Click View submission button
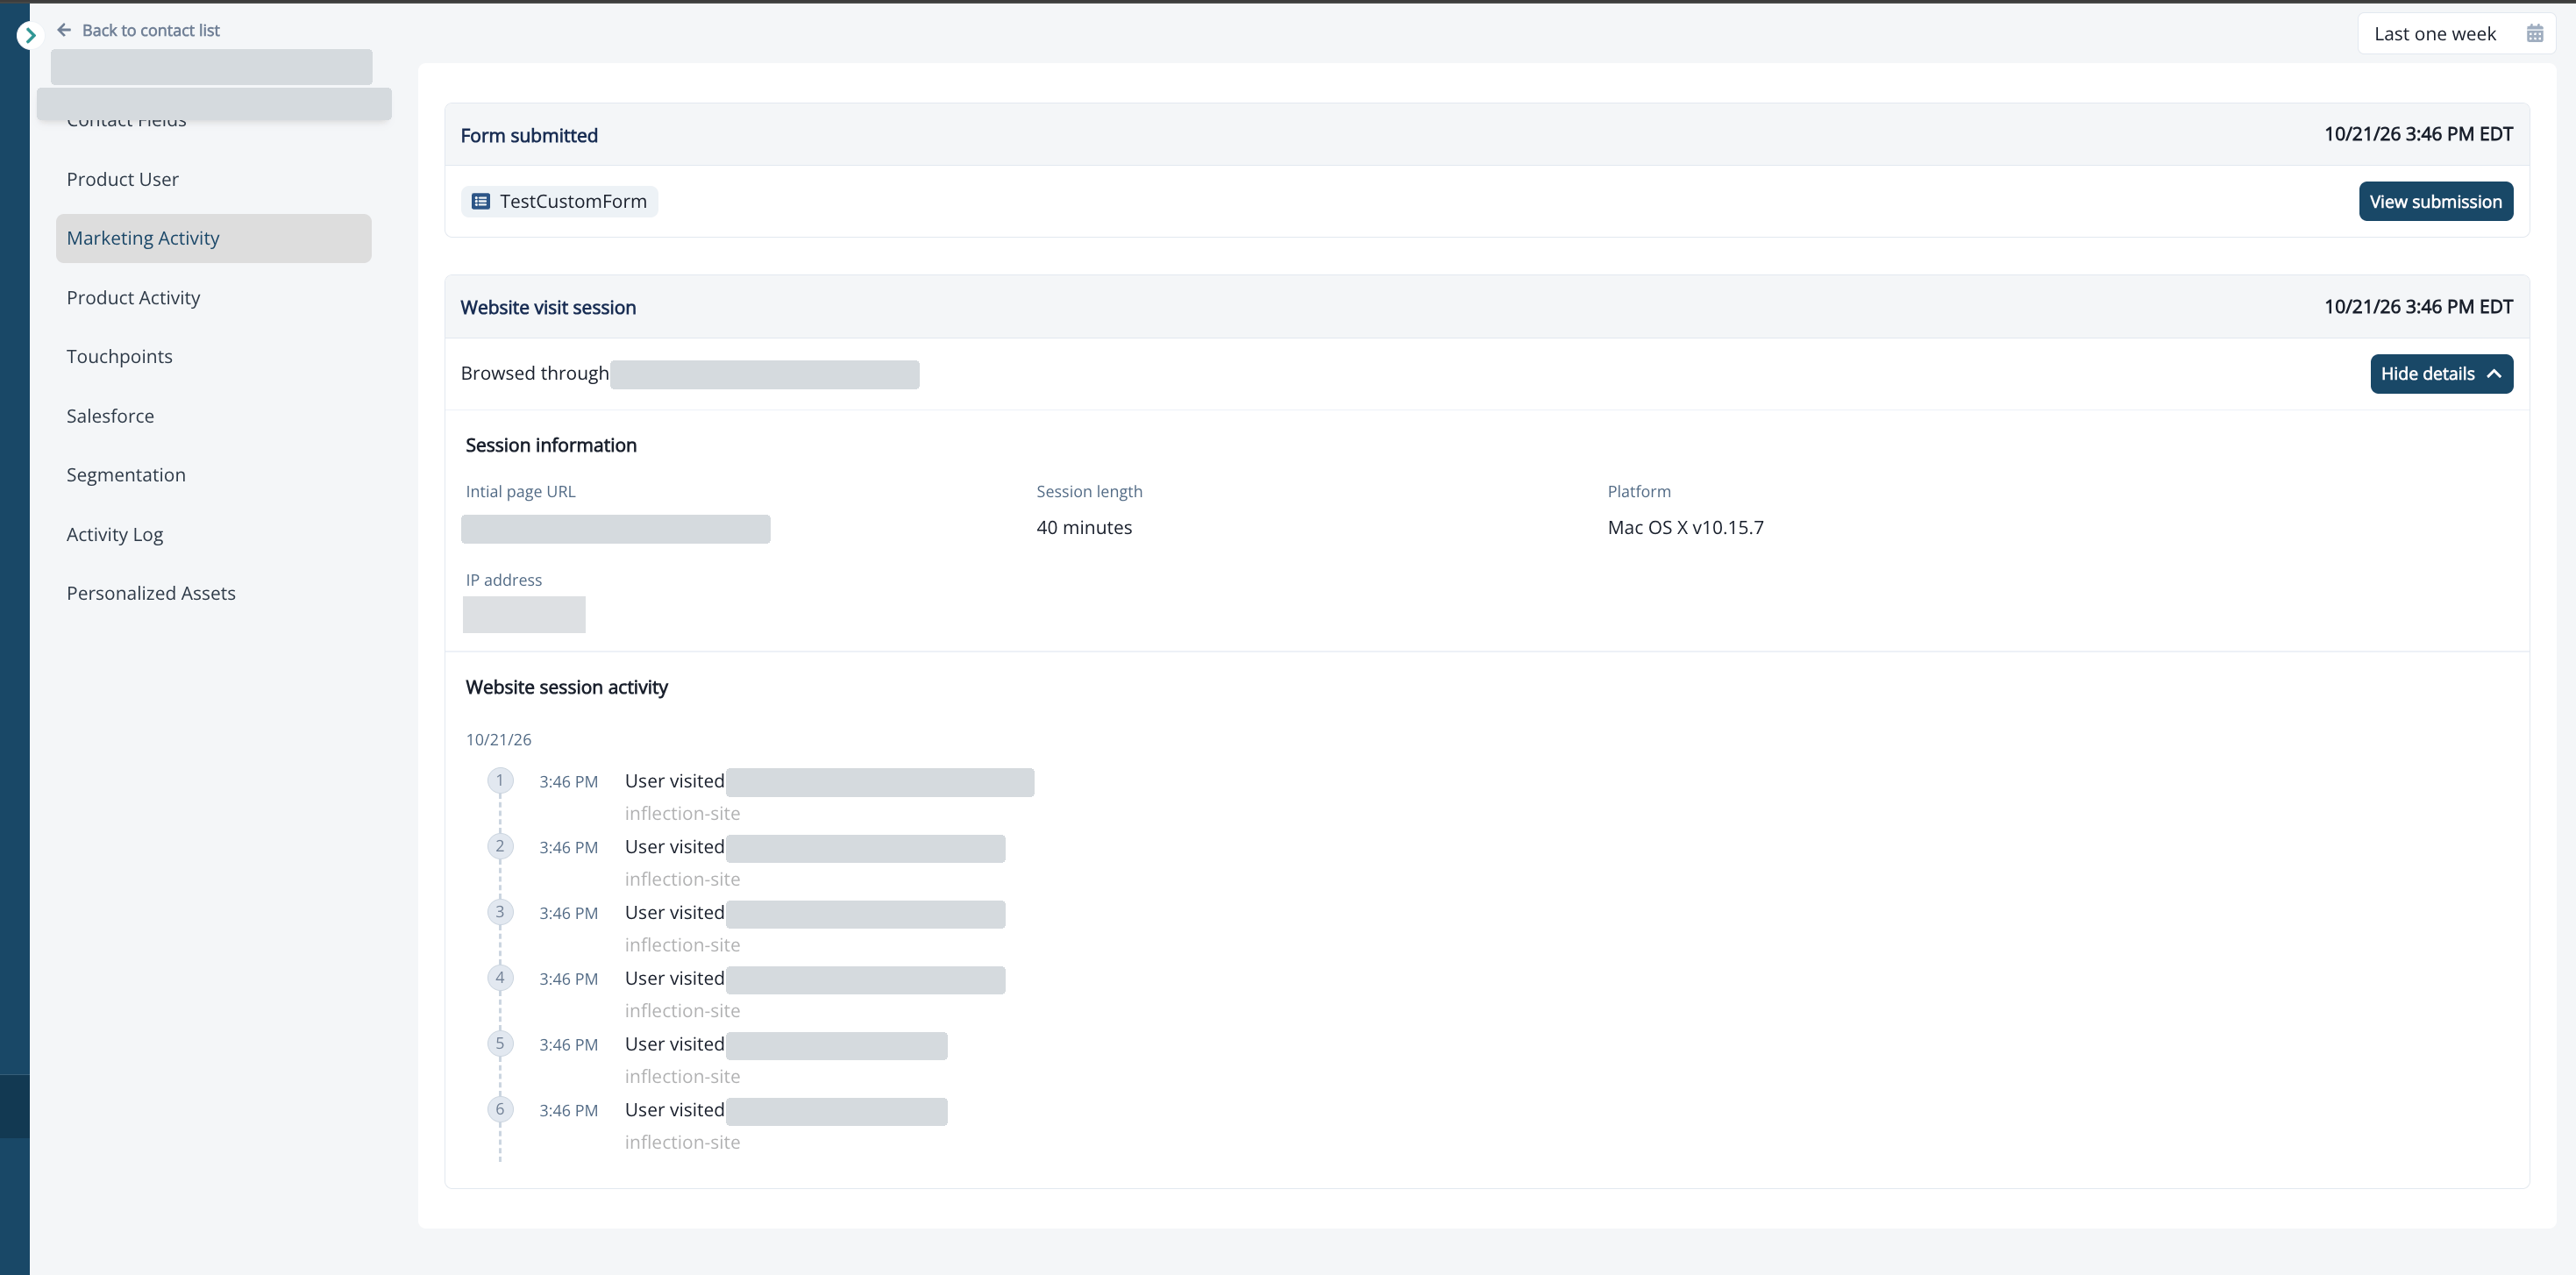 [x=2435, y=201]
